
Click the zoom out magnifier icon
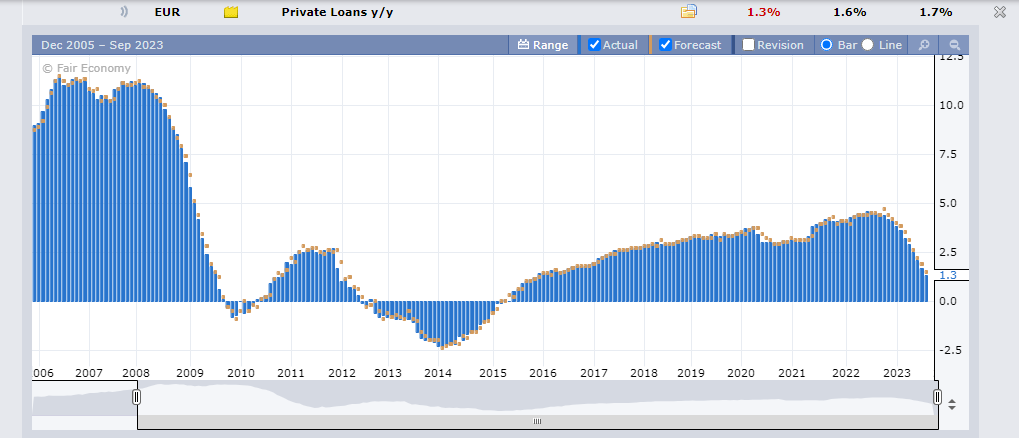pyautogui.click(x=955, y=45)
